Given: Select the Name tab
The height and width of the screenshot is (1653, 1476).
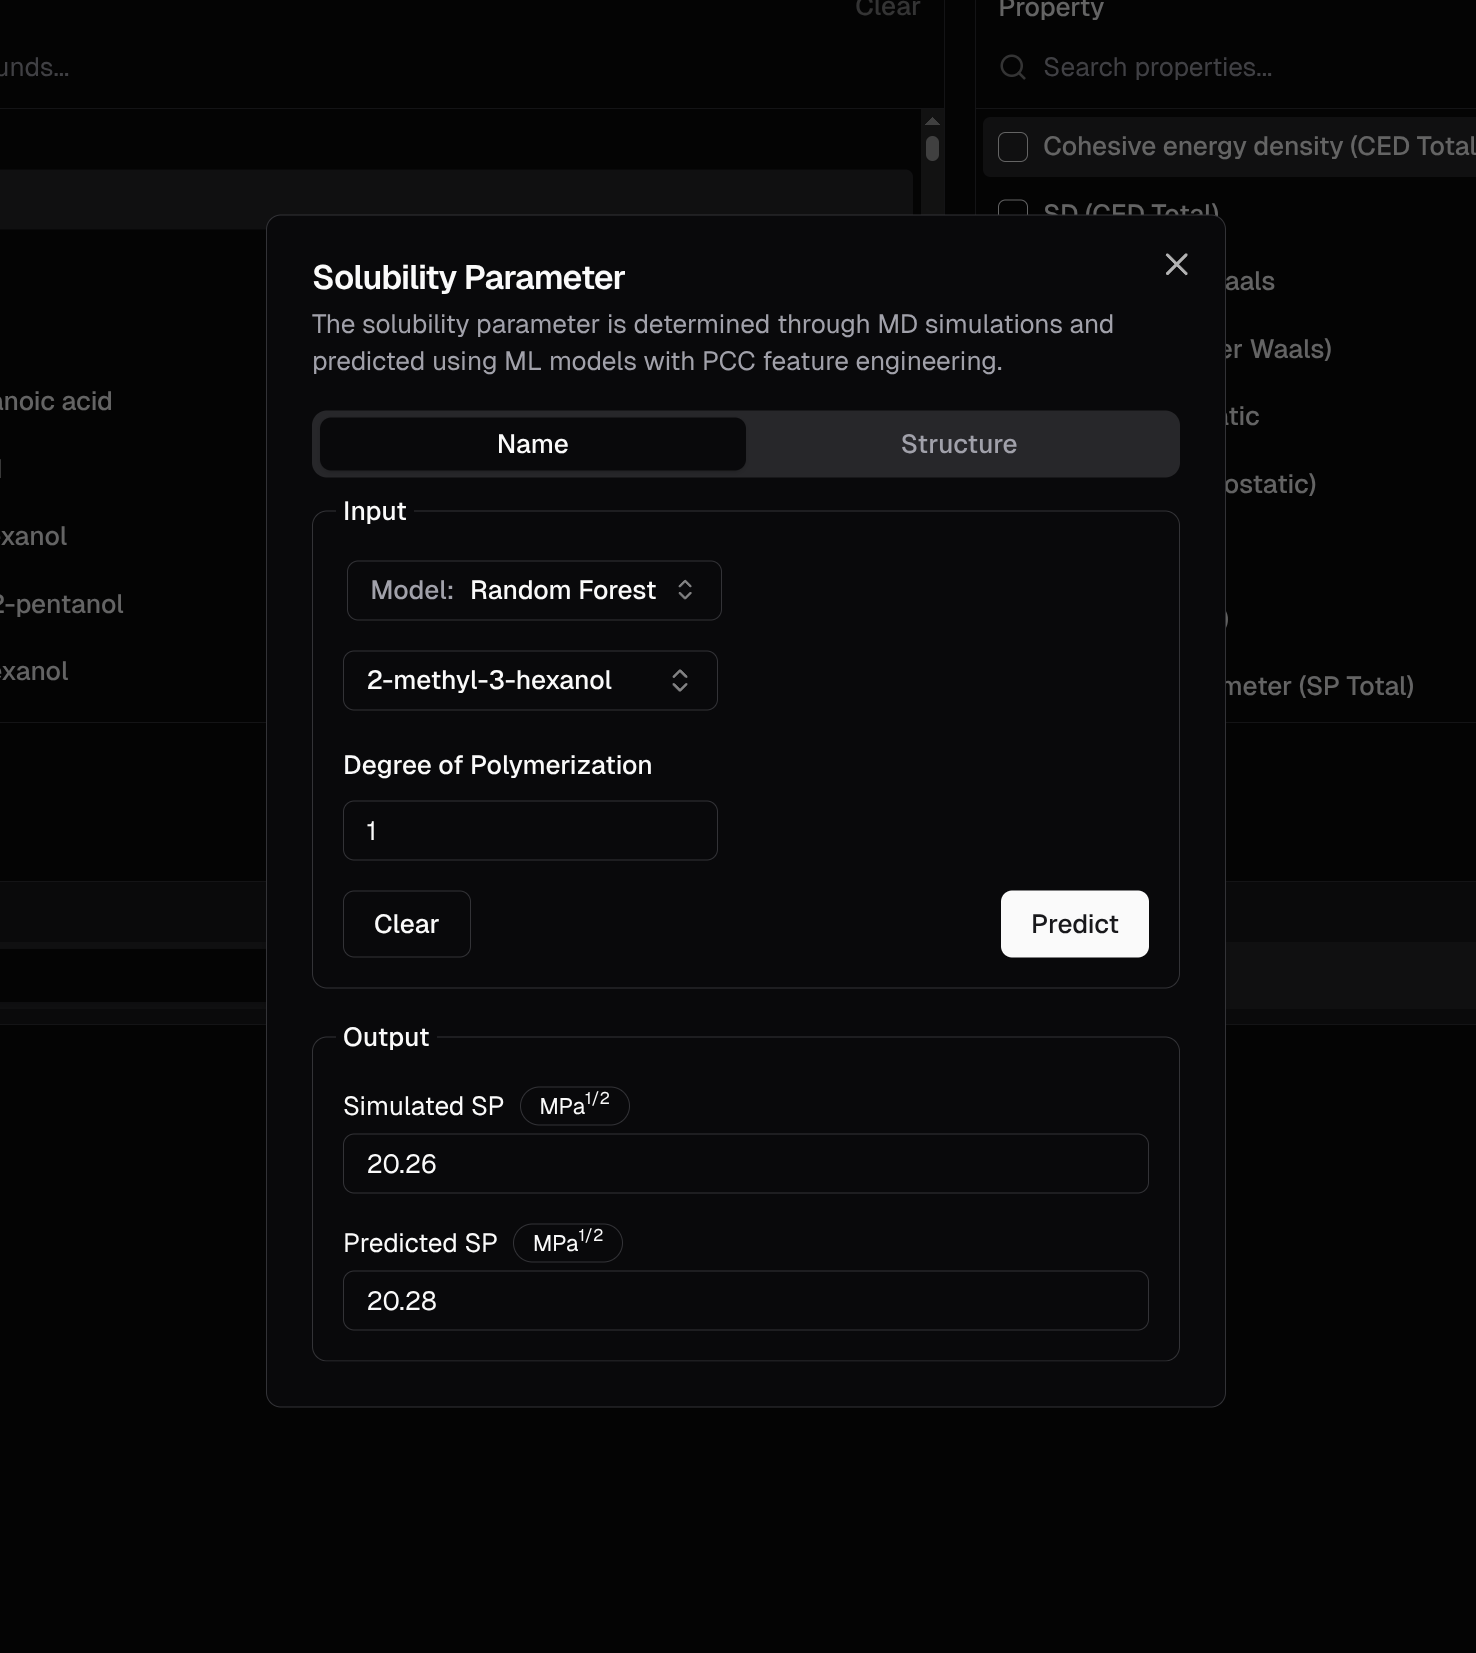Looking at the screenshot, I should point(532,444).
